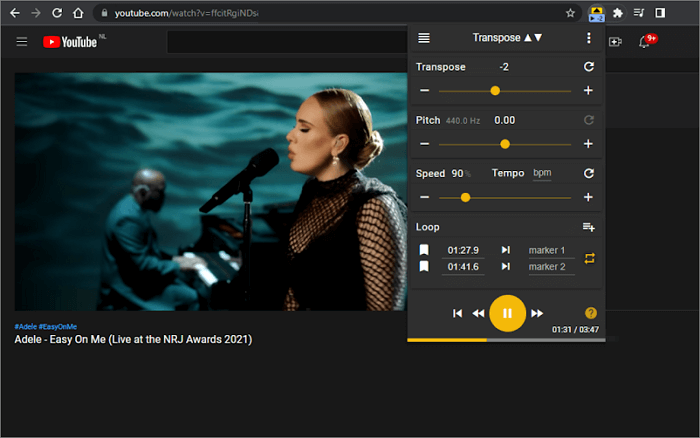
Task: Increase speed with the plus button
Action: (x=588, y=197)
